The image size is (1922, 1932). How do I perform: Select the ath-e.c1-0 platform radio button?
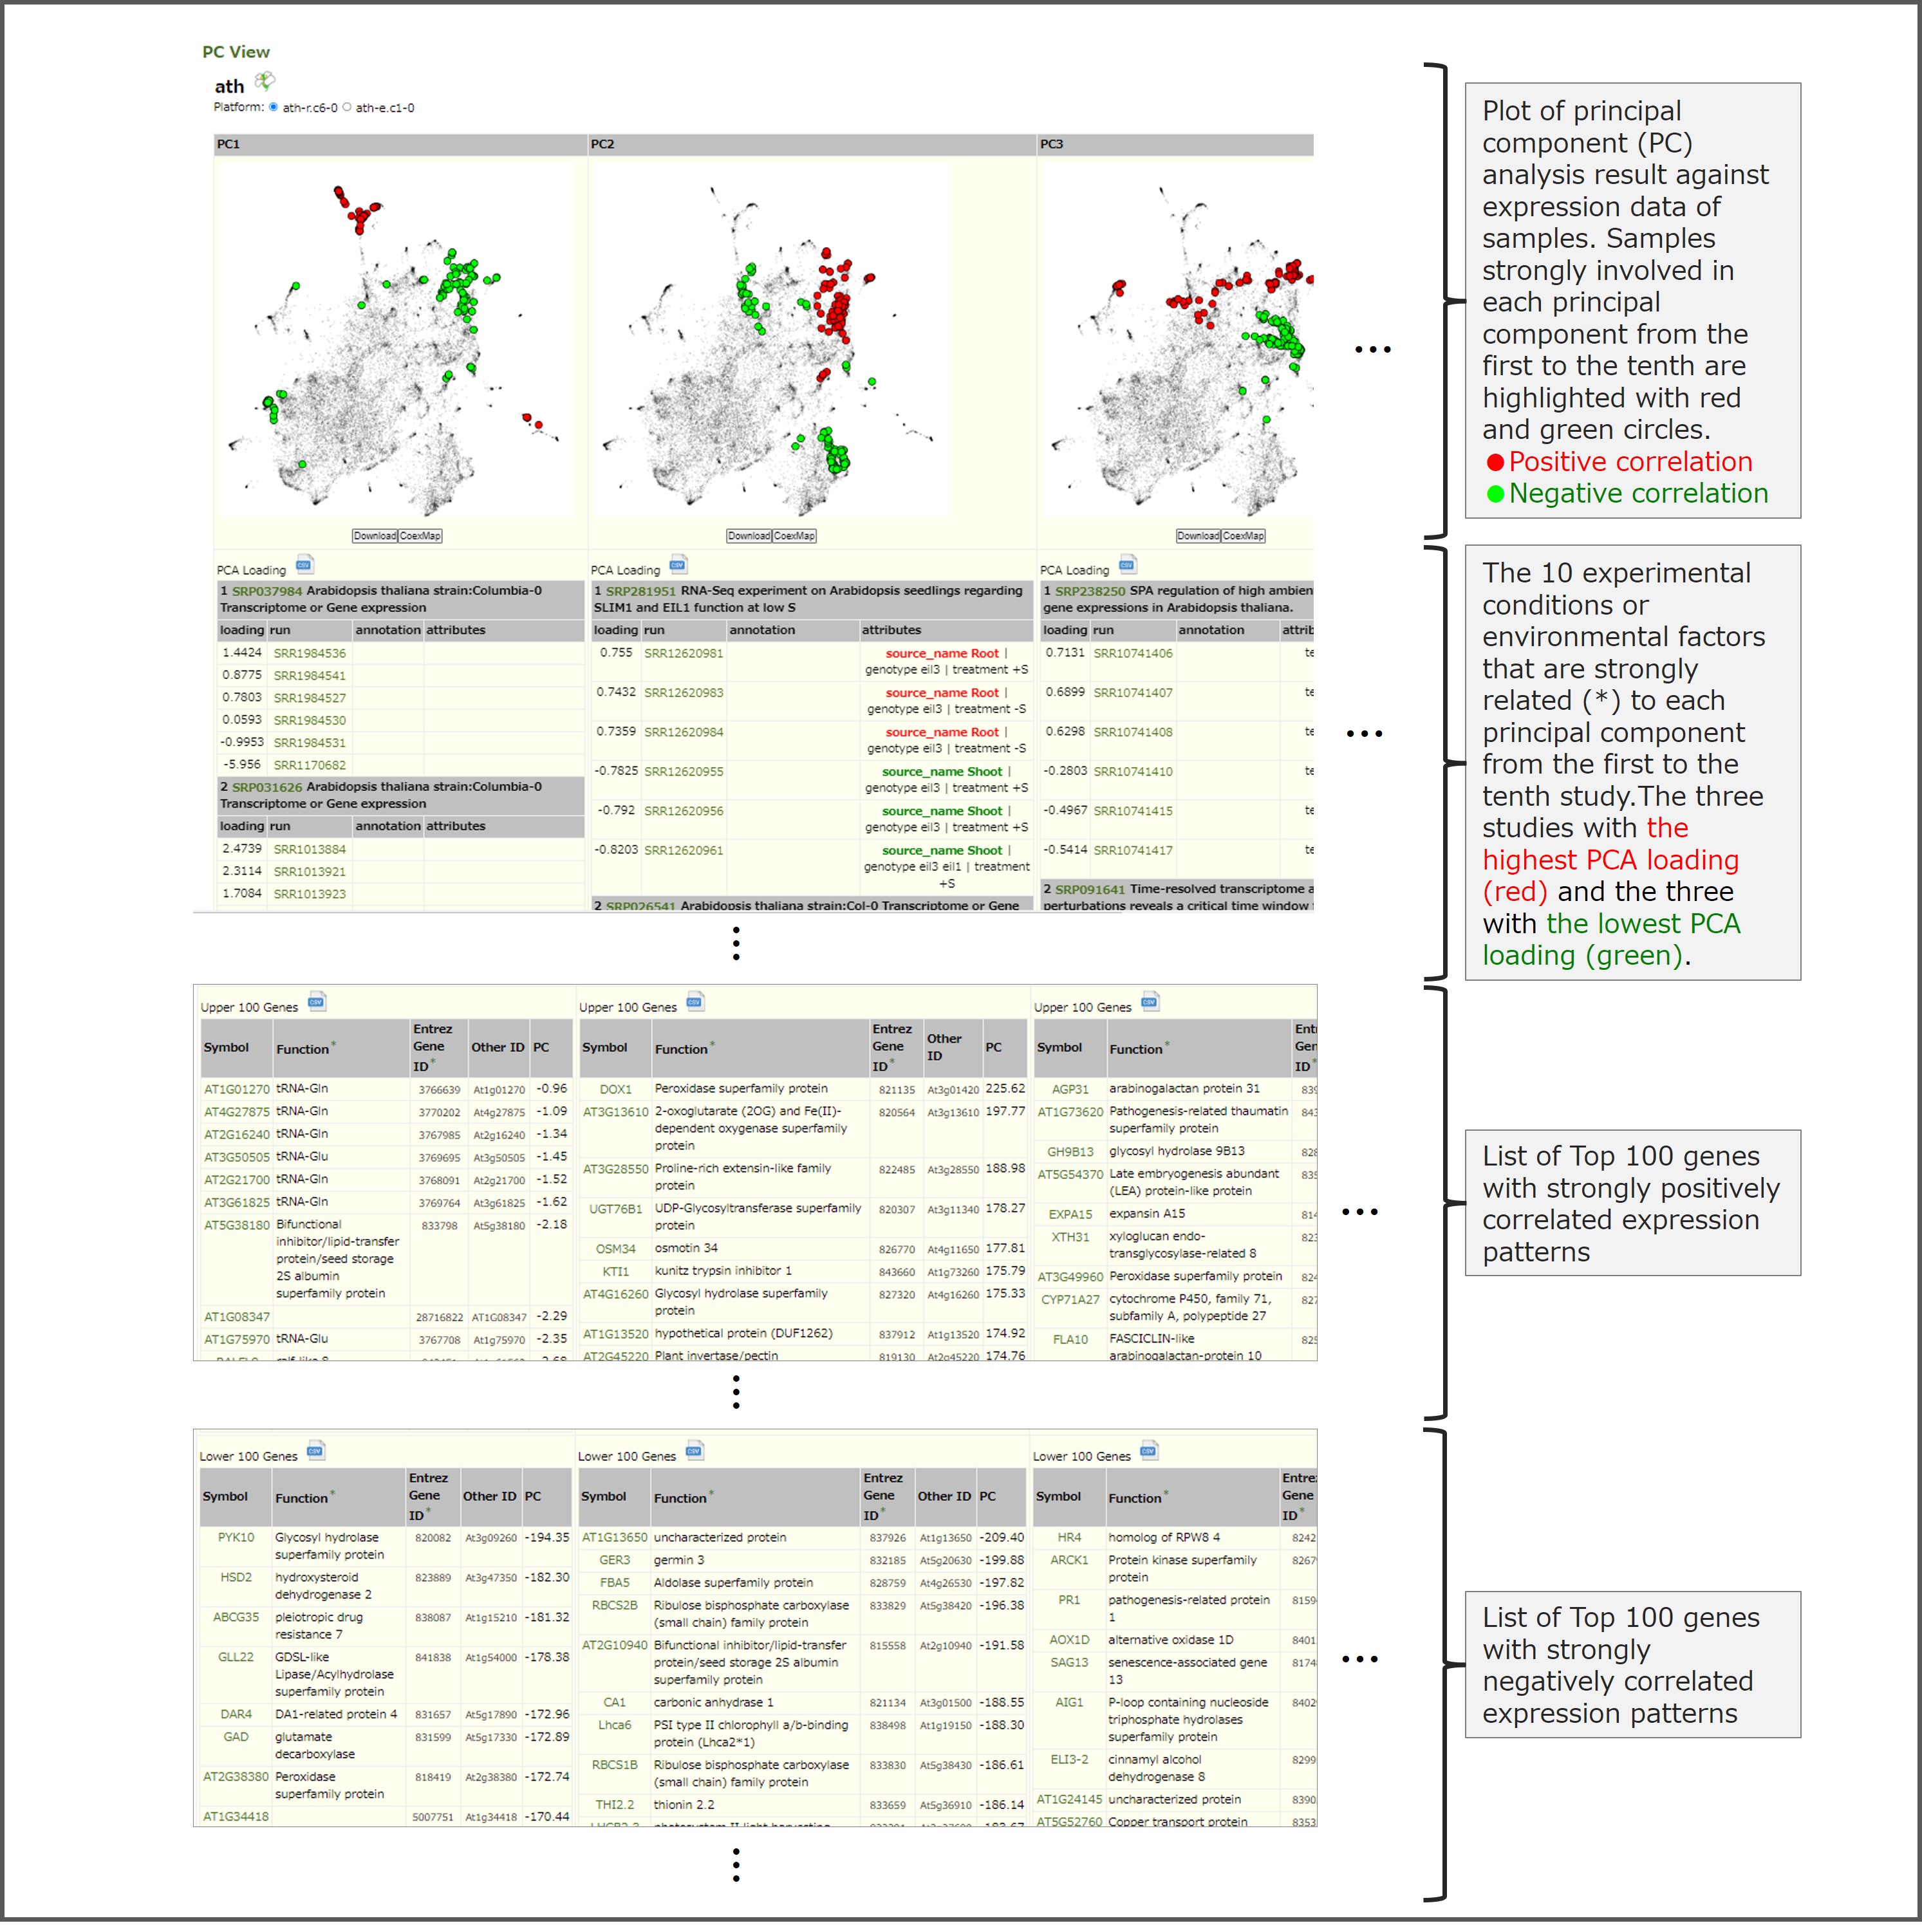(x=347, y=107)
